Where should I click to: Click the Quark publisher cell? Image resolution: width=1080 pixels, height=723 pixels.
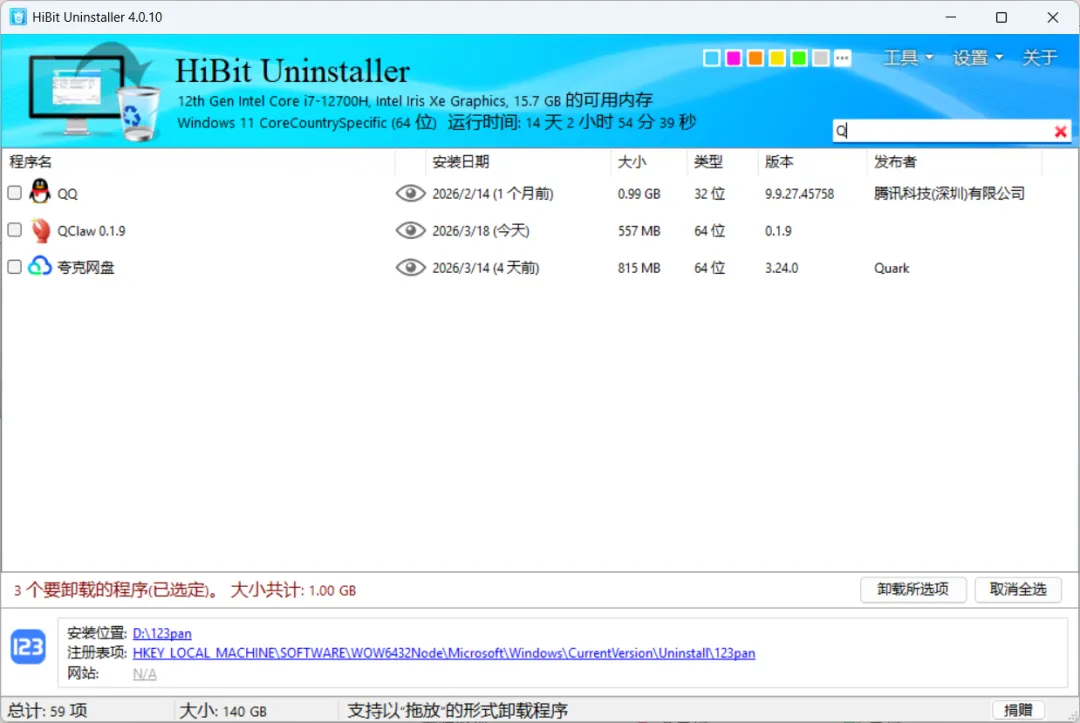click(x=891, y=268)
